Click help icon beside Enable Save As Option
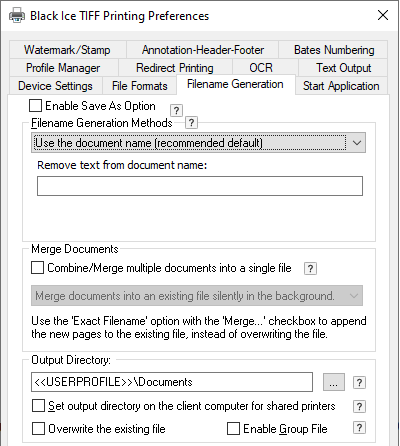Viewport: 400px width, 446px height. (176, 110)
